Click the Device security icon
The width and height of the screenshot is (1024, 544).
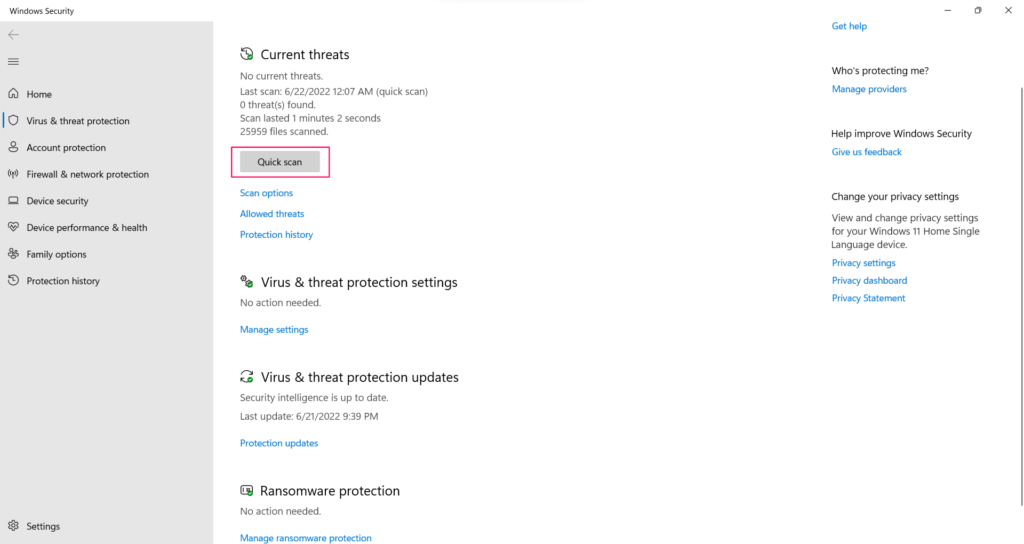coord(13,201)
